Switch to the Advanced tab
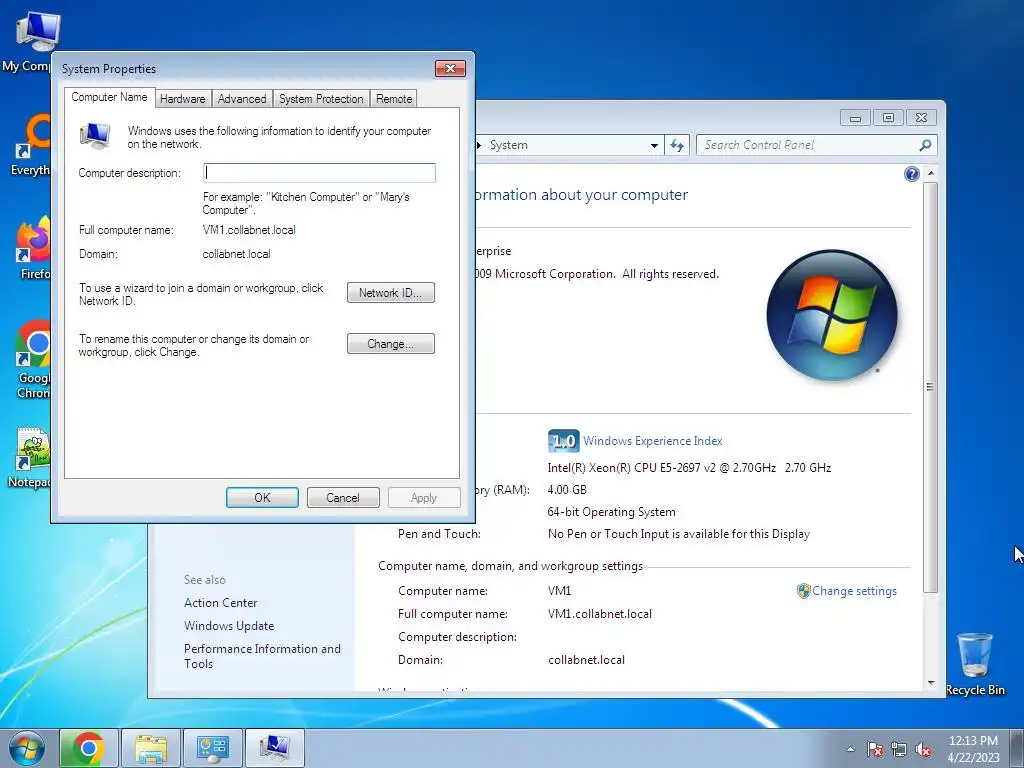 [242, 99]
